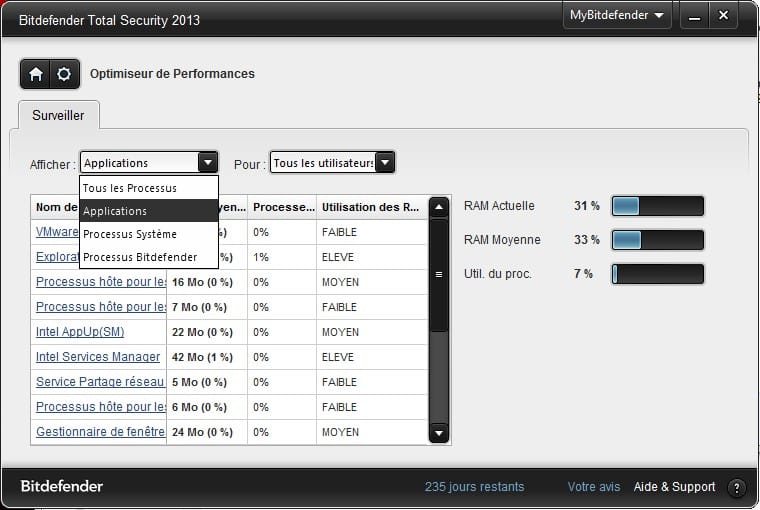Close the Bitdefender window
Viewport: 760px width, 510px height.
coord(723,16)
